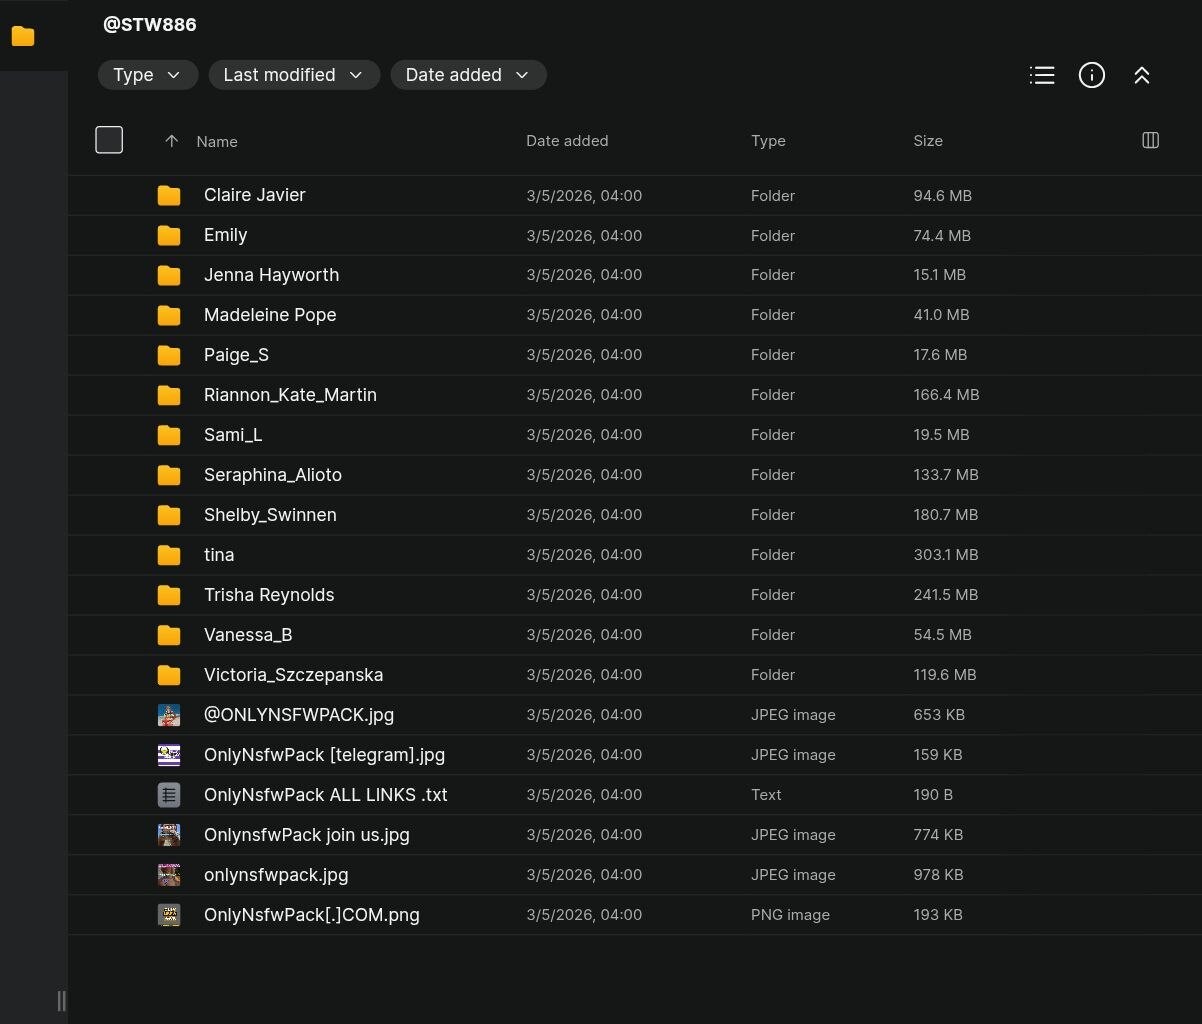The width and height of the screenshot is (1202, 1024).
Task: Tick the select-all checkbox in the header
Action: coord(109,140)
